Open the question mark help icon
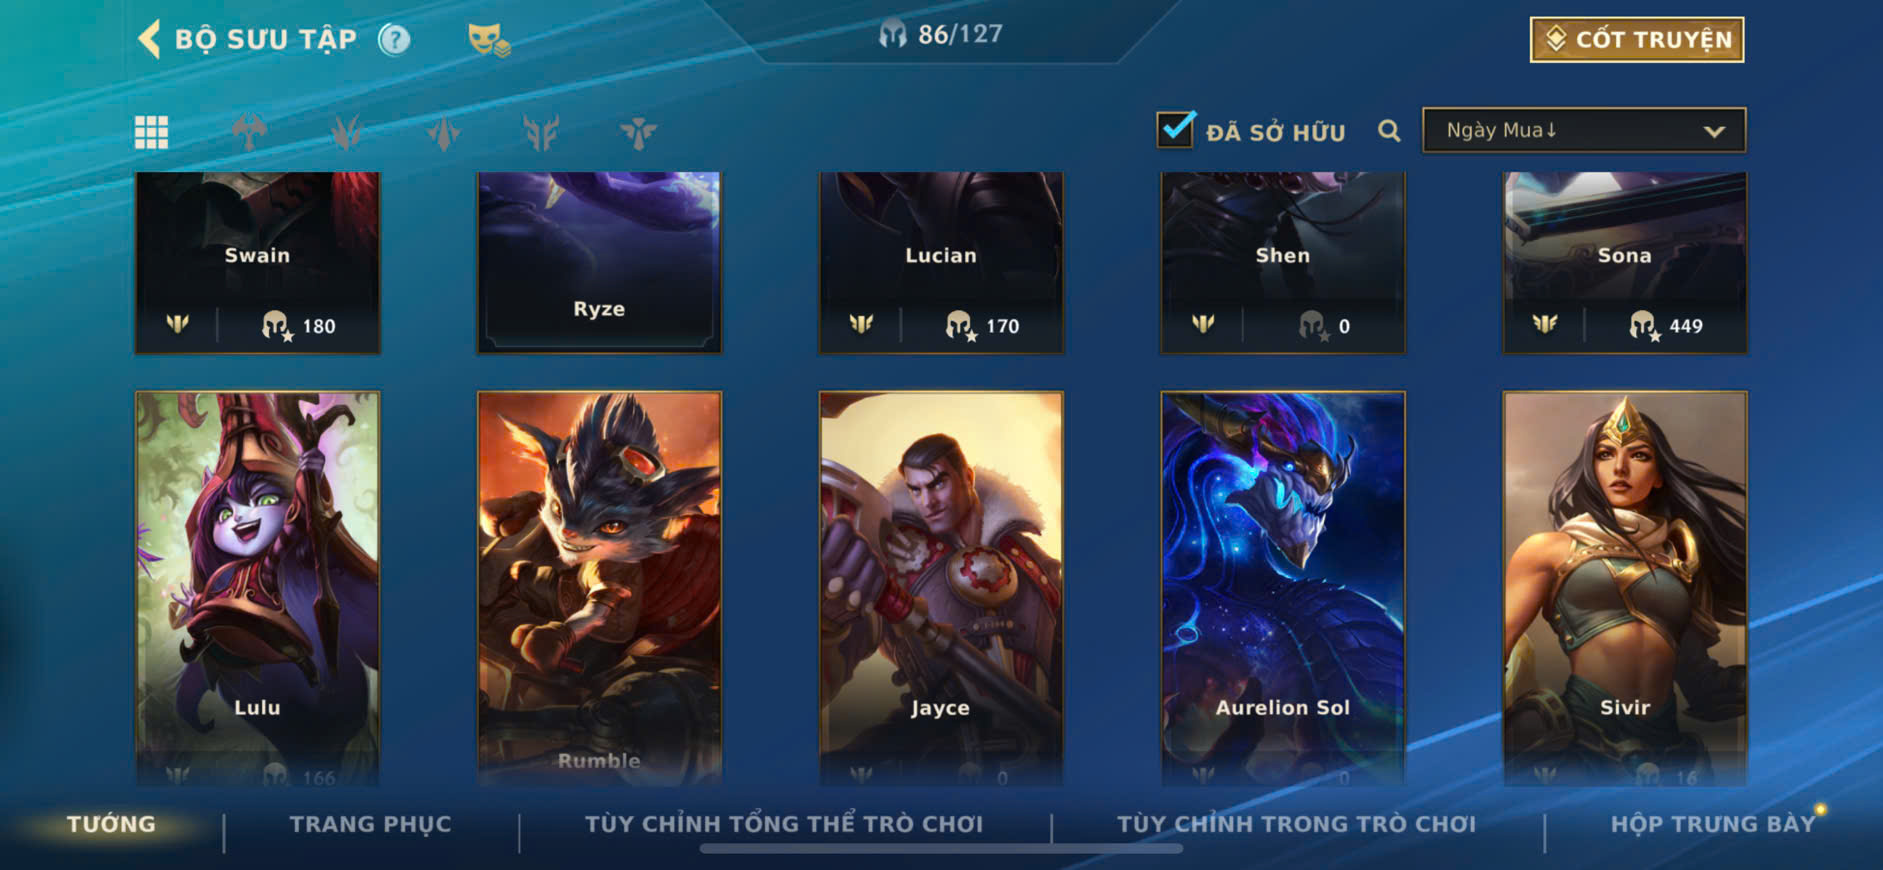Image resolution: width=1883 pixels, height=870 pixels. [394, 40]
